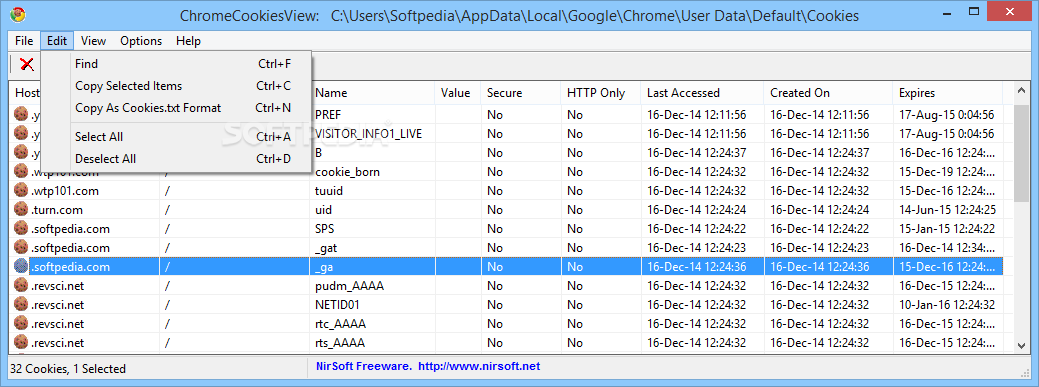Click the vertical scrollbar down arrow
Image resolution: width=1039 pixels, height=387 pixels.
pyautogui.click(x=1021, y=345)
